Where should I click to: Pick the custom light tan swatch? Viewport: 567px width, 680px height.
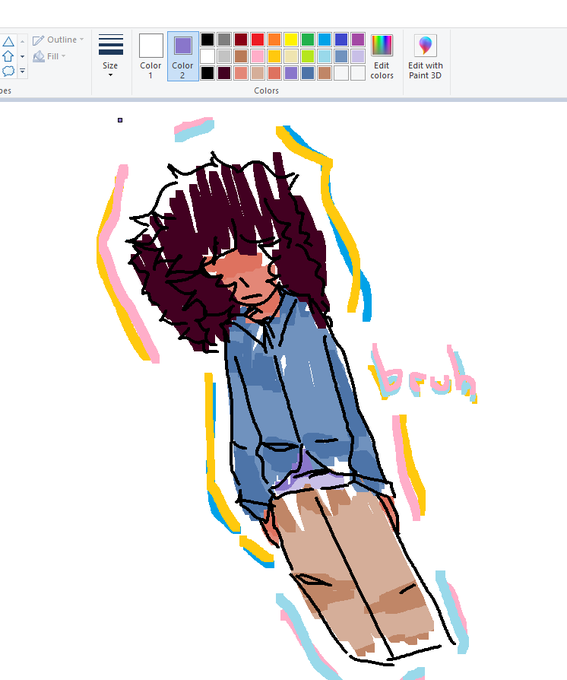258,73
